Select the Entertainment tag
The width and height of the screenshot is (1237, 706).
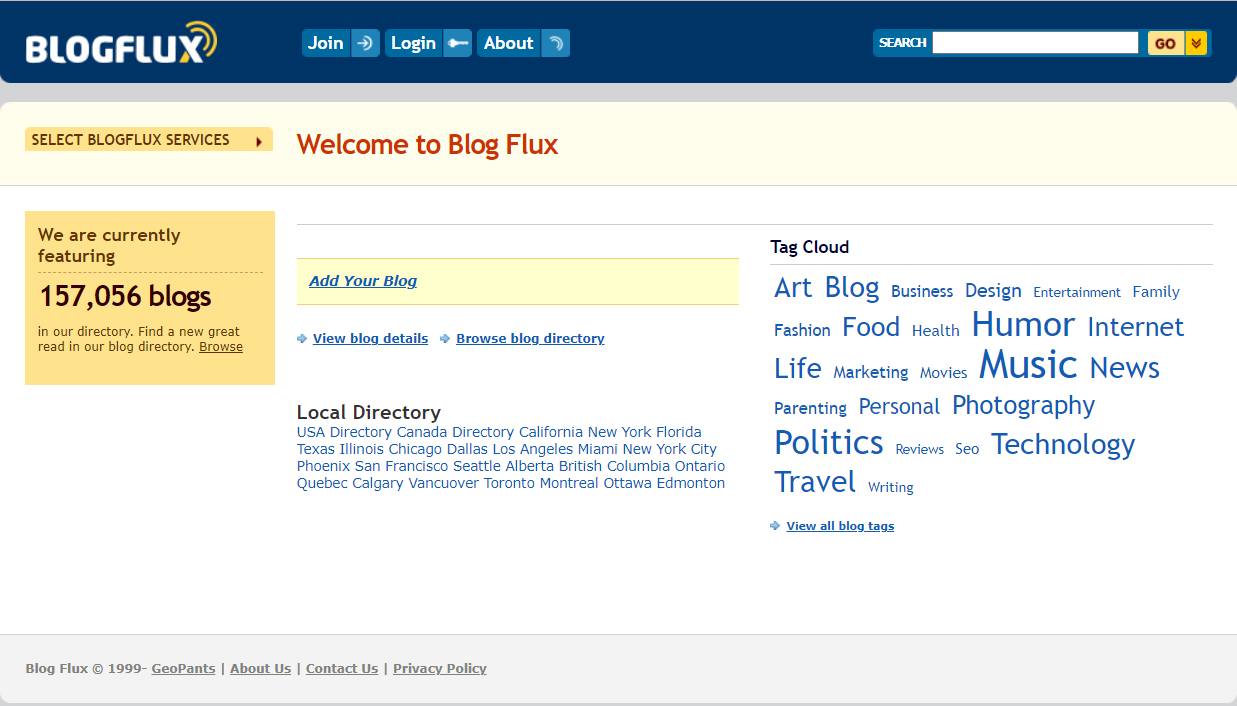[1077, 292]
